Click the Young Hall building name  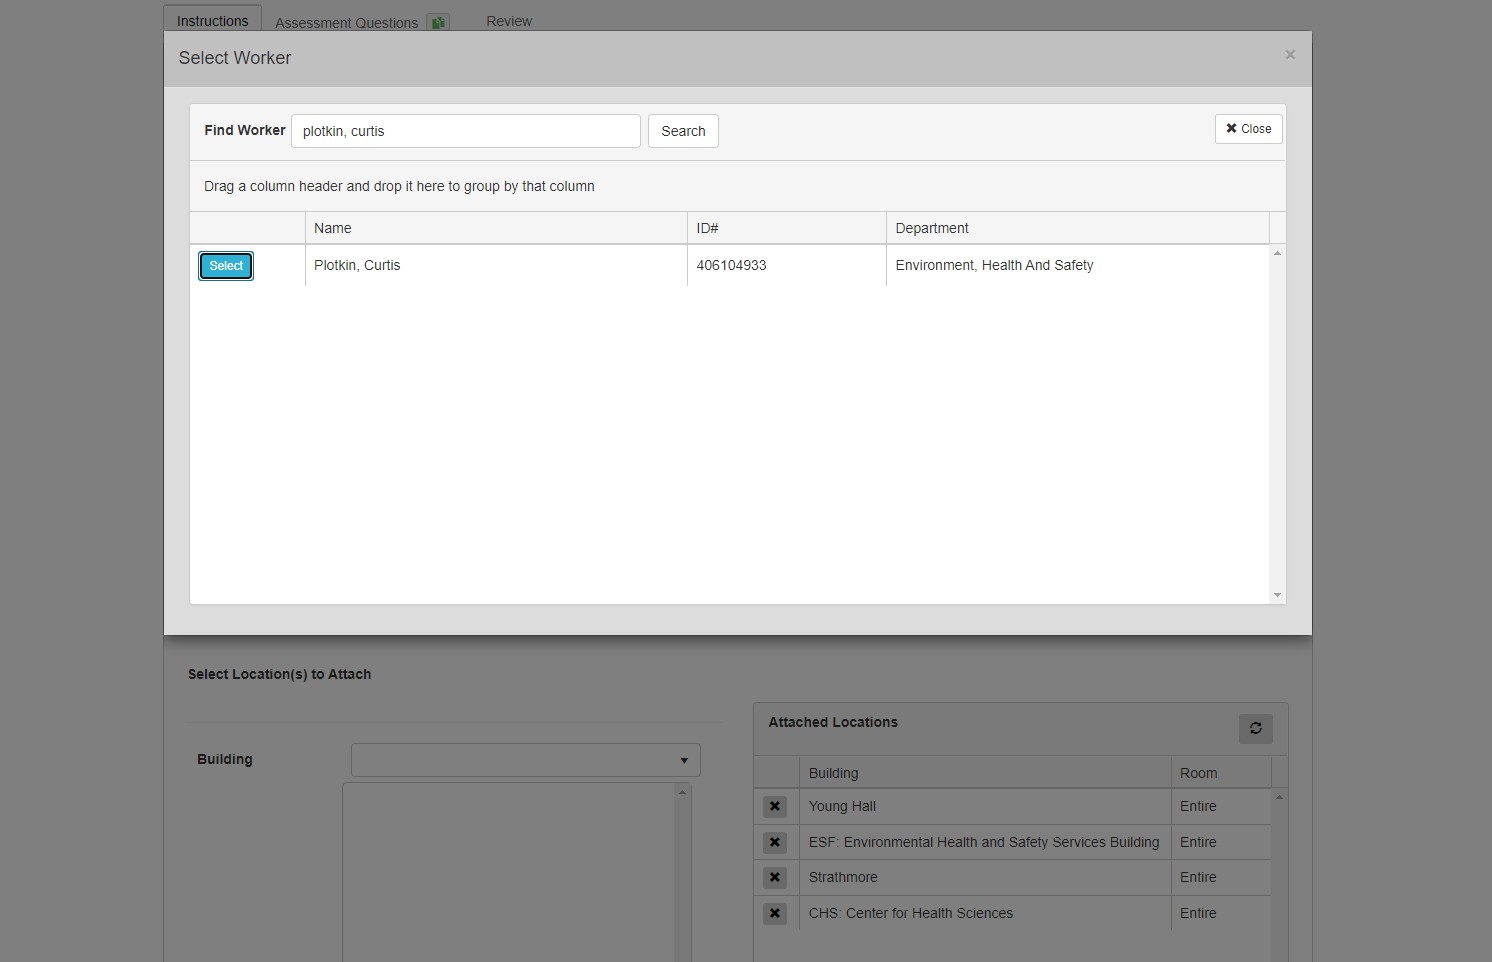coord(842,806)
